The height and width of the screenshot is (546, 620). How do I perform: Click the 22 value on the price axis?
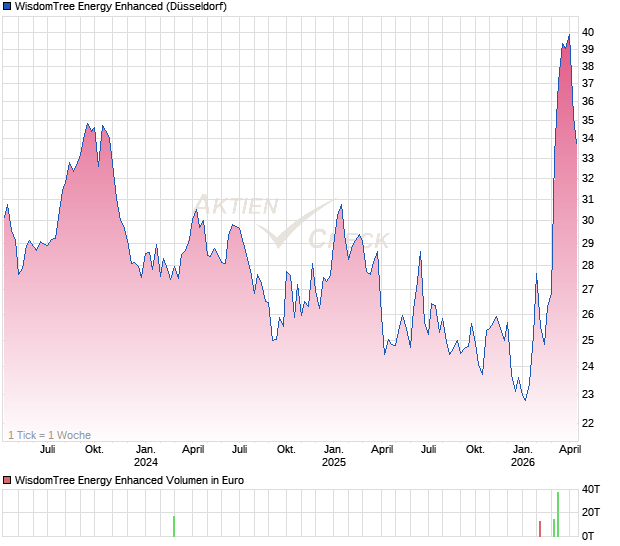pos(589,423)
